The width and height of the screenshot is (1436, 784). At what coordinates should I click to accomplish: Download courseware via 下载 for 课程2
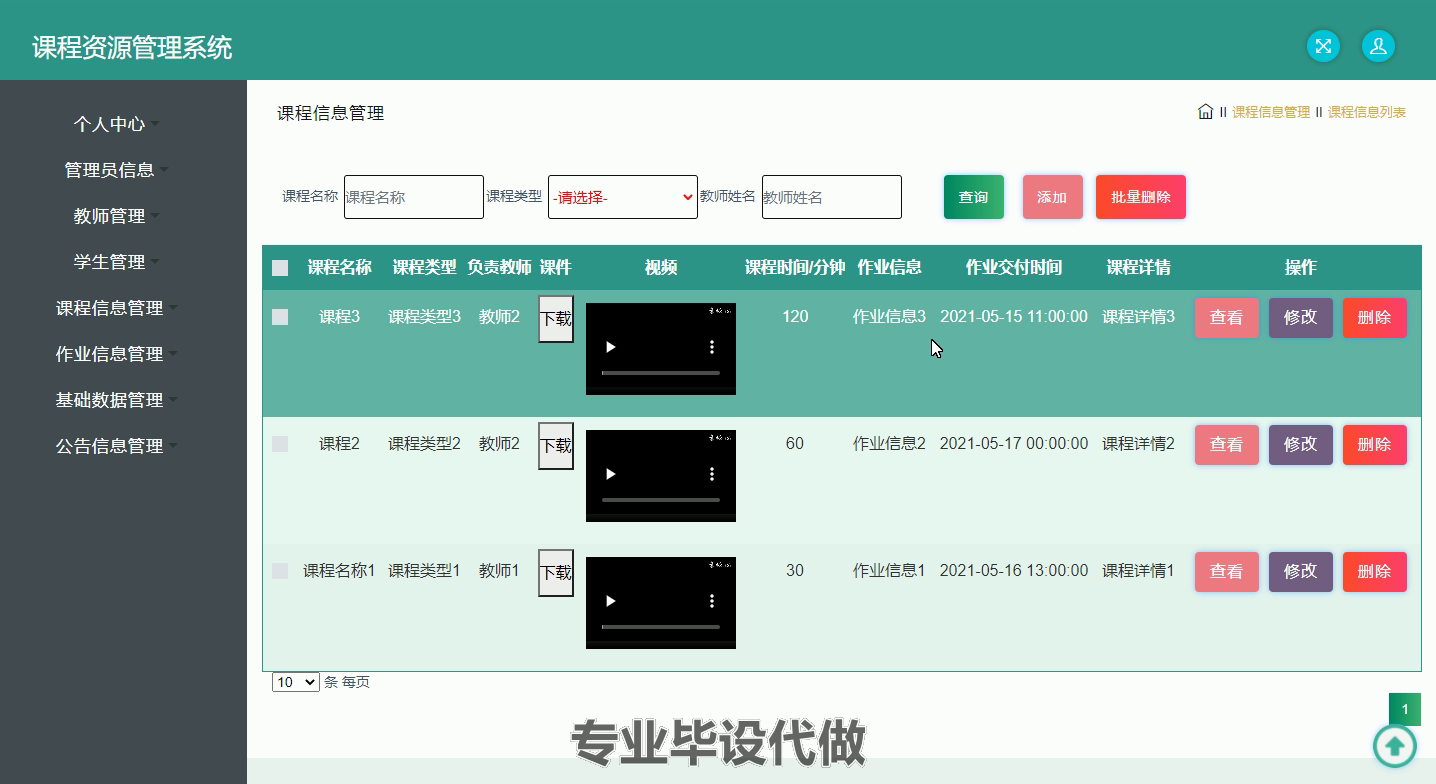pos(556,446)
